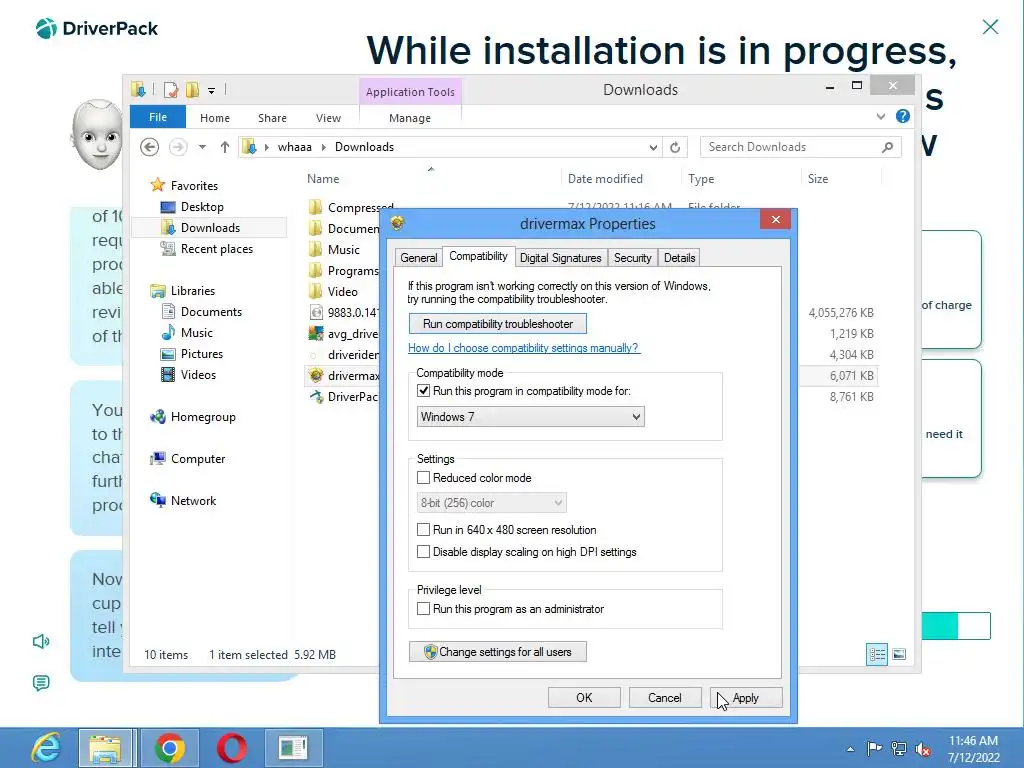Expand whaaa breadcrumb arrow in address bar

(x=323, y=147)
